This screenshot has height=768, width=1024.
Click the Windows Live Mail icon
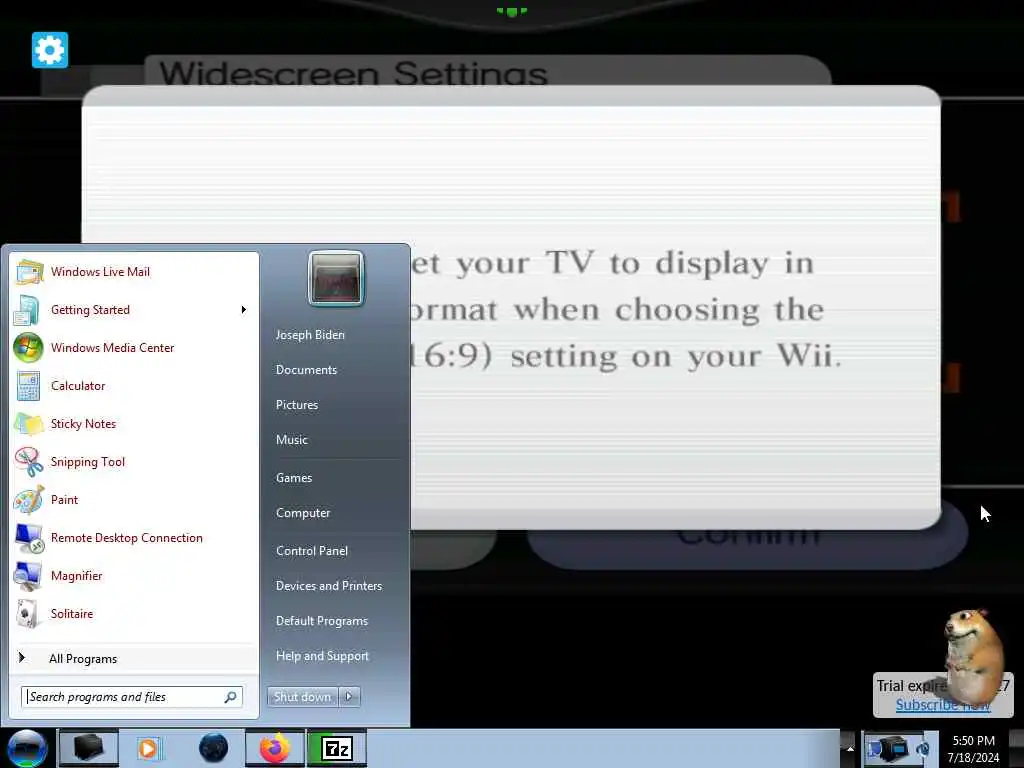click(29, 272)
